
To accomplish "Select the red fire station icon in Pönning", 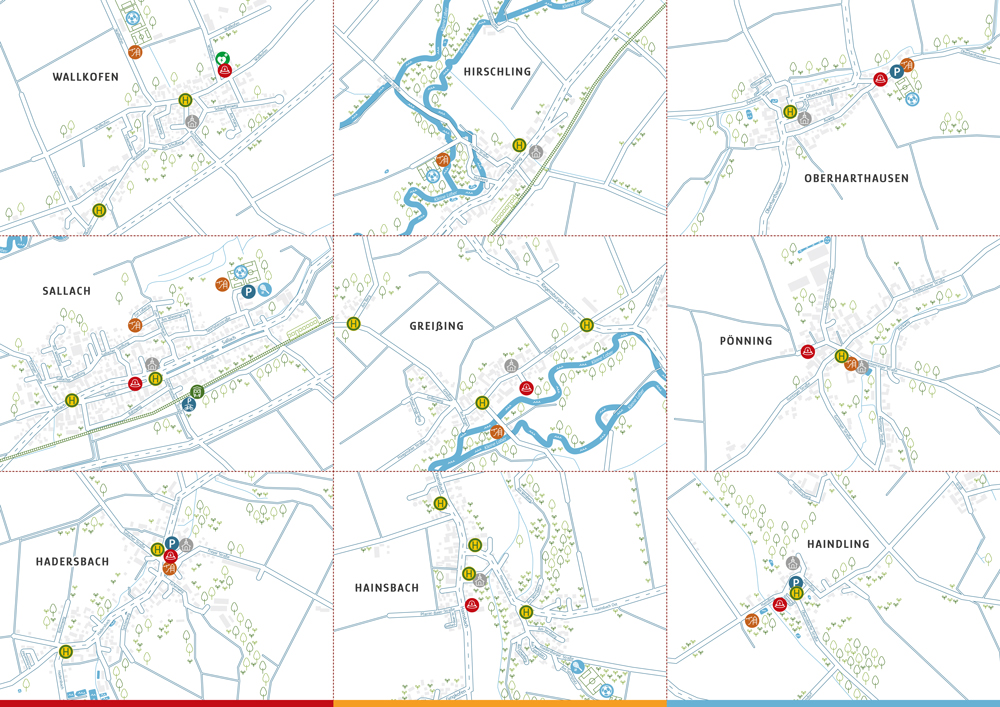I will (x=807, y=351).
